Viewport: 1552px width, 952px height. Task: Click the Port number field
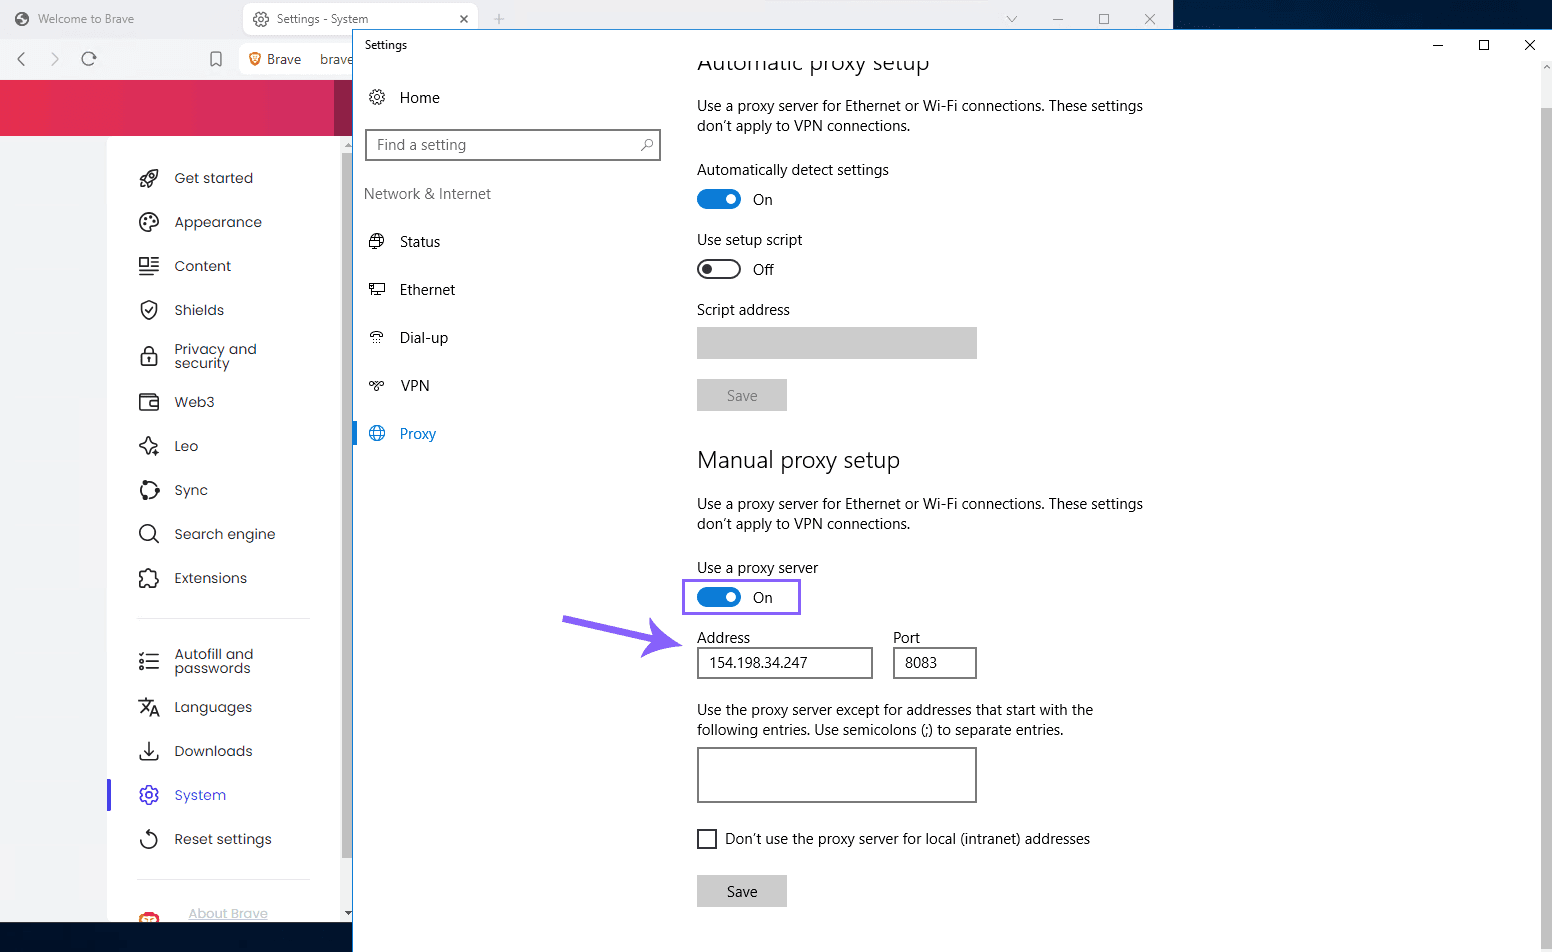tap(934, 663)
